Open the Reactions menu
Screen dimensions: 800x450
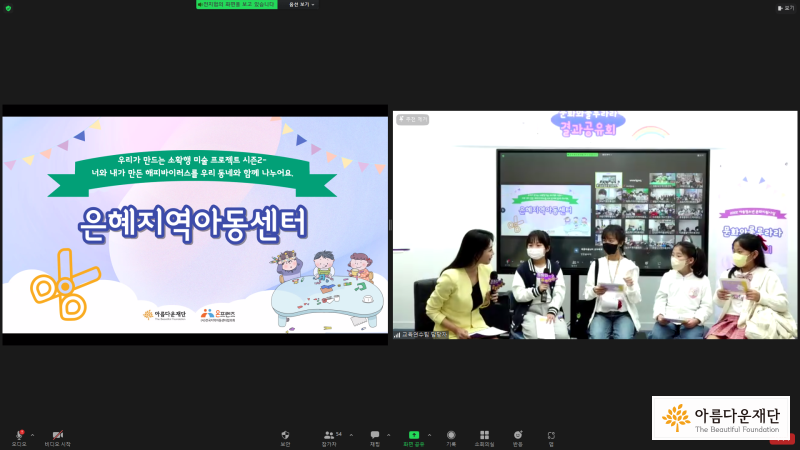pyautogui.click(x=518, y=438)
